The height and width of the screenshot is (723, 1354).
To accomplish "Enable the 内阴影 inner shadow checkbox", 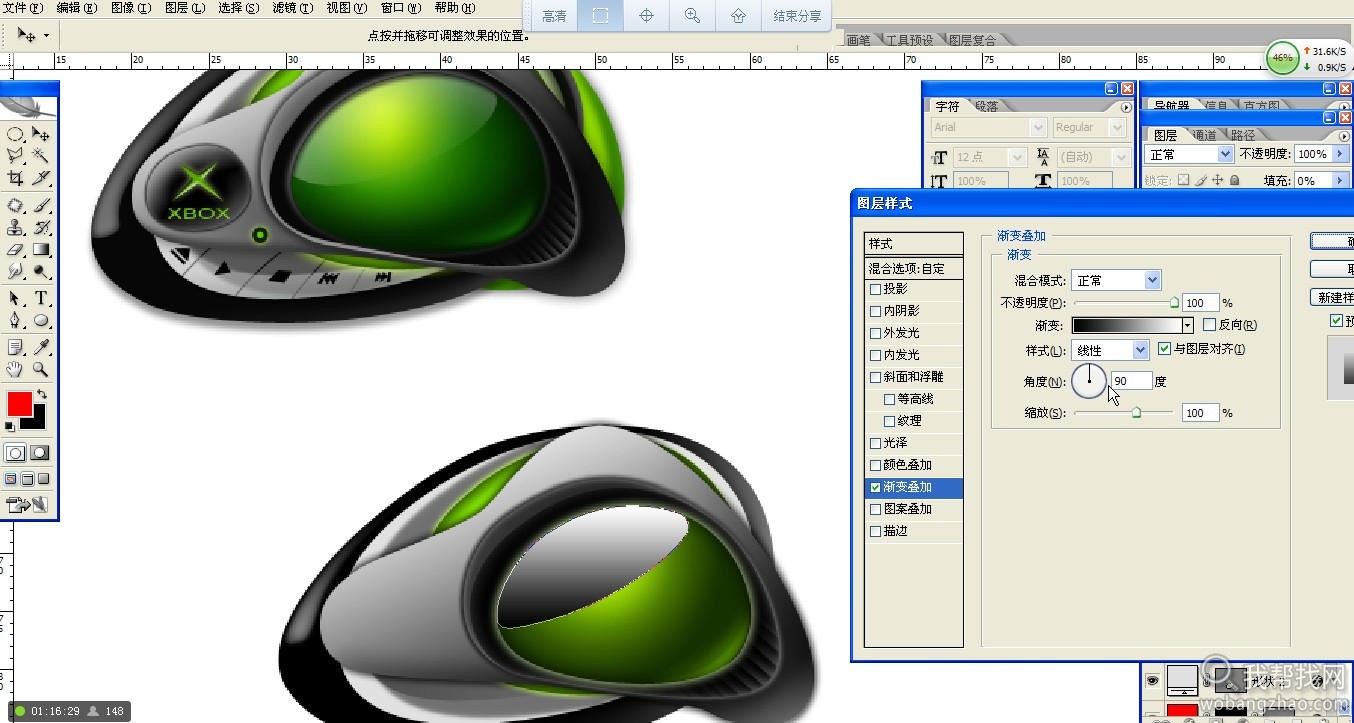I will 876,311.
